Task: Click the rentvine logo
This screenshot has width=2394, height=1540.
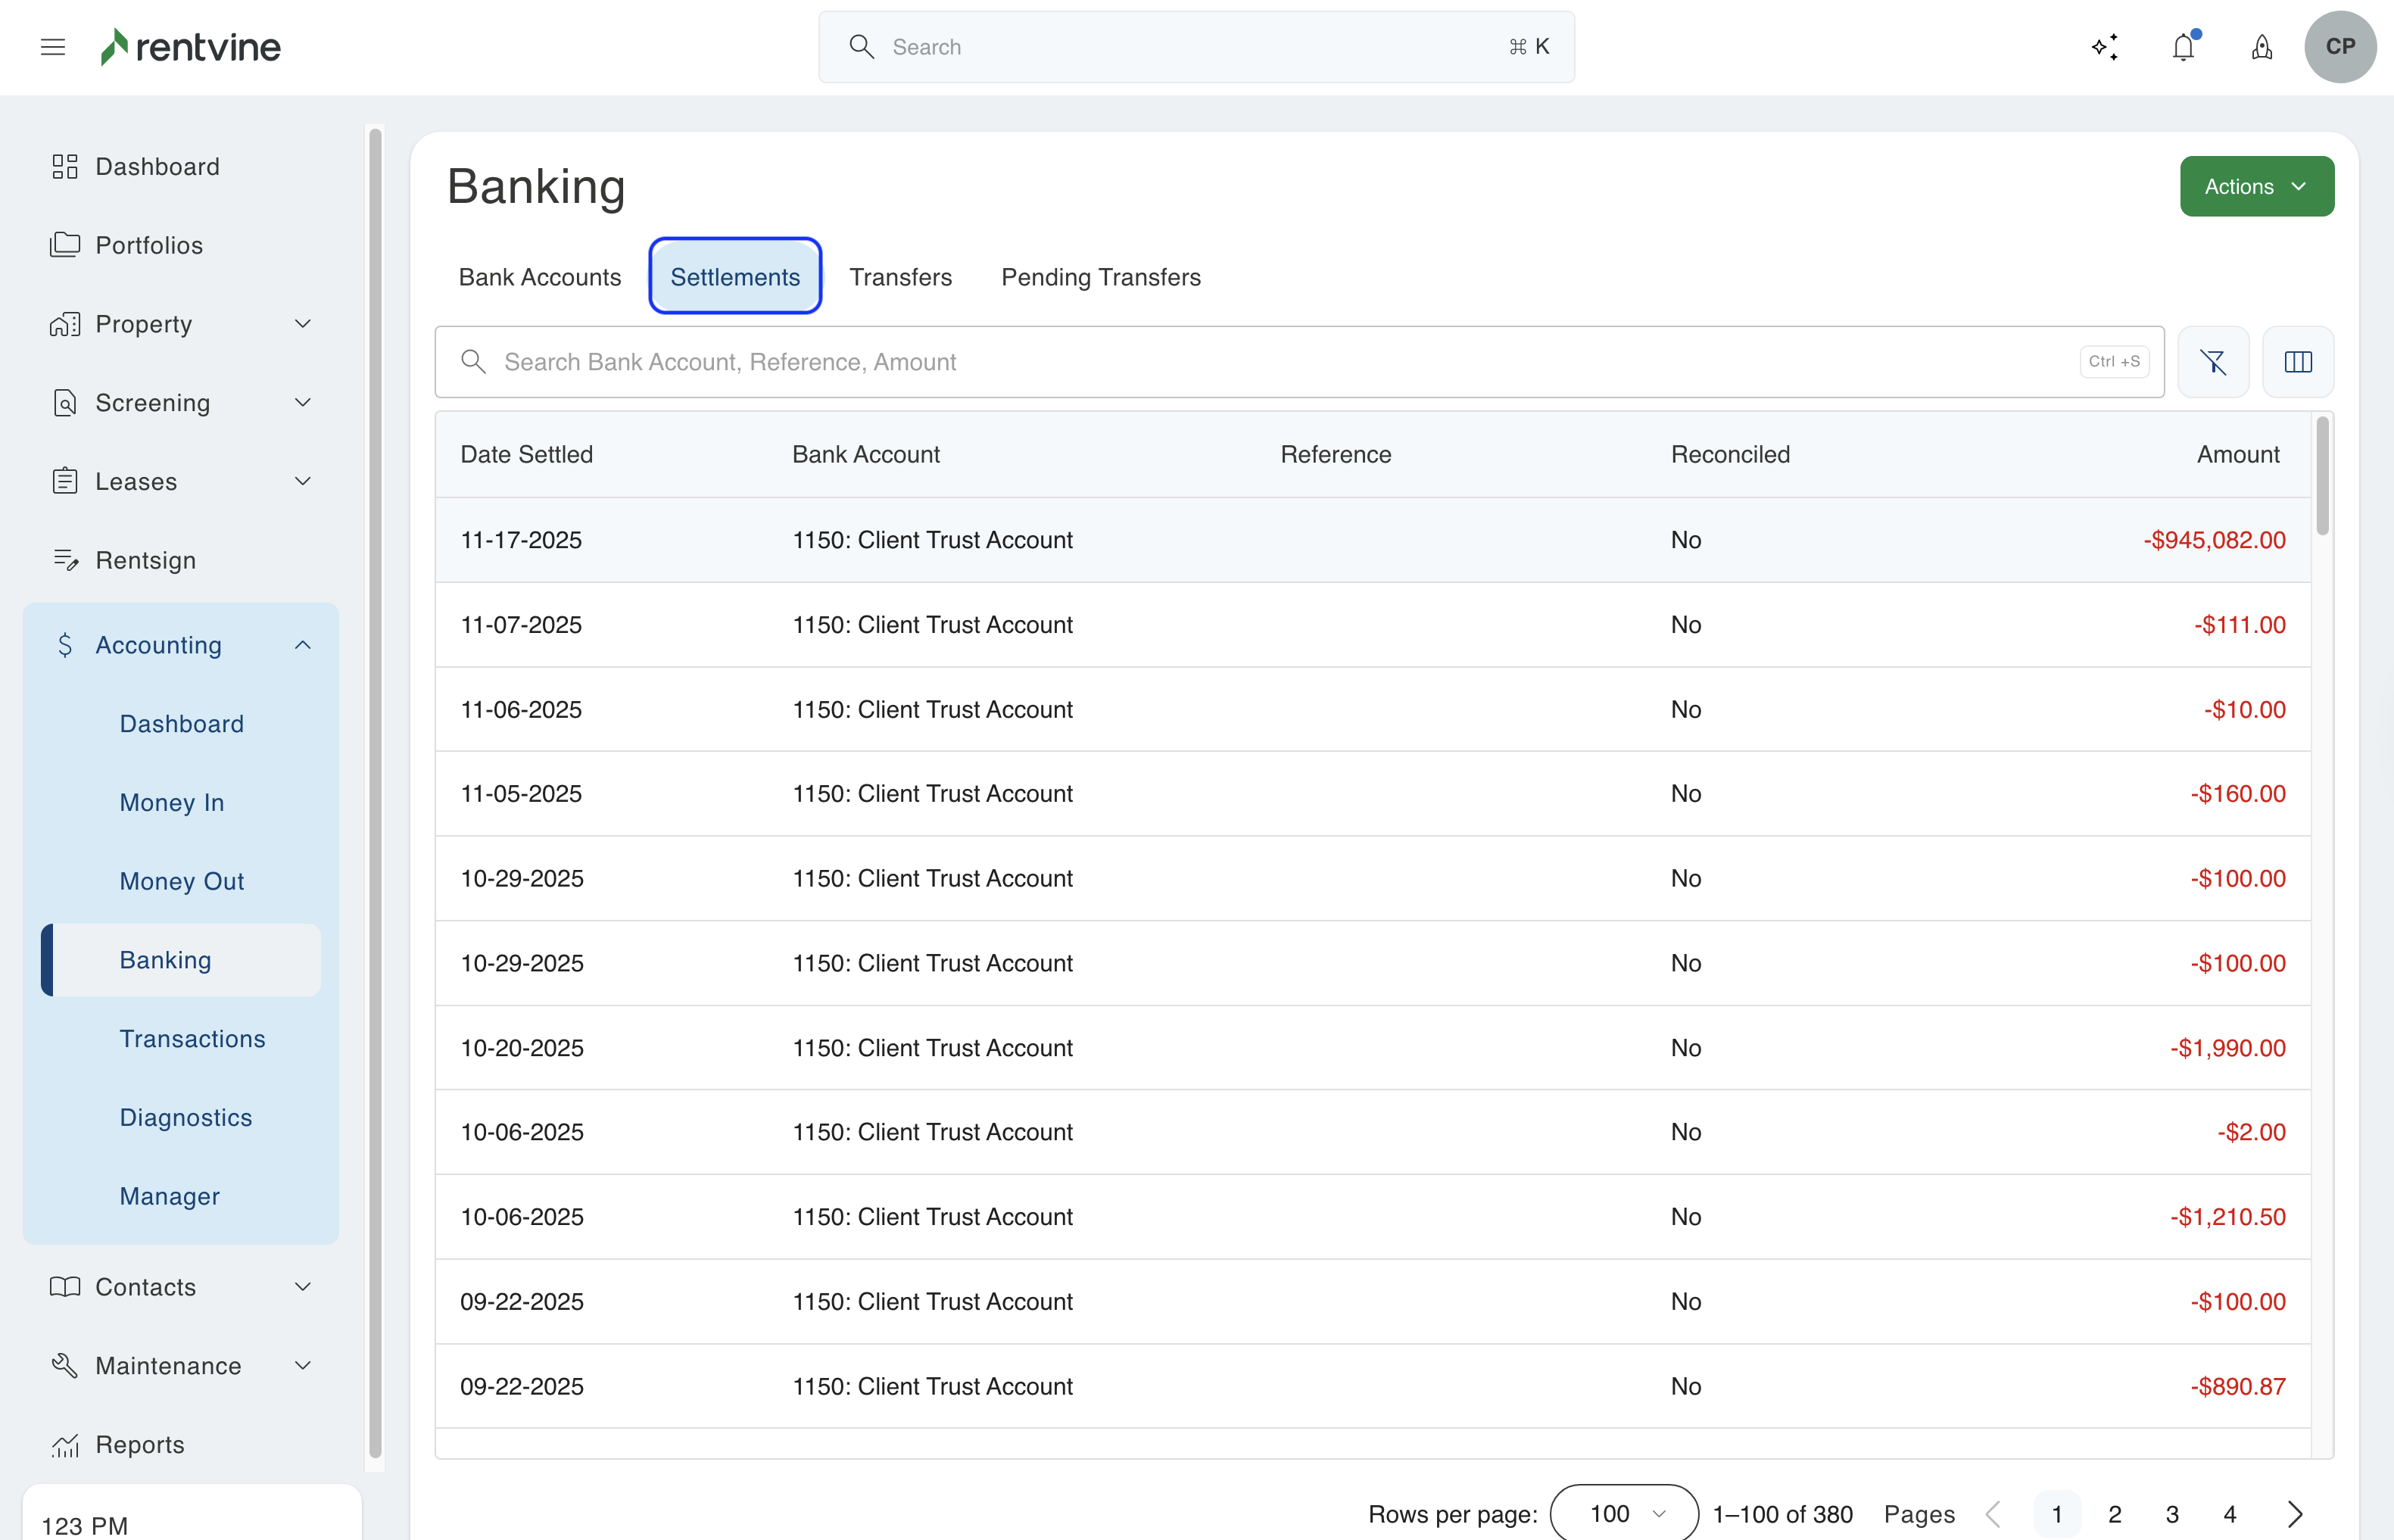Action: coord(191,47)
